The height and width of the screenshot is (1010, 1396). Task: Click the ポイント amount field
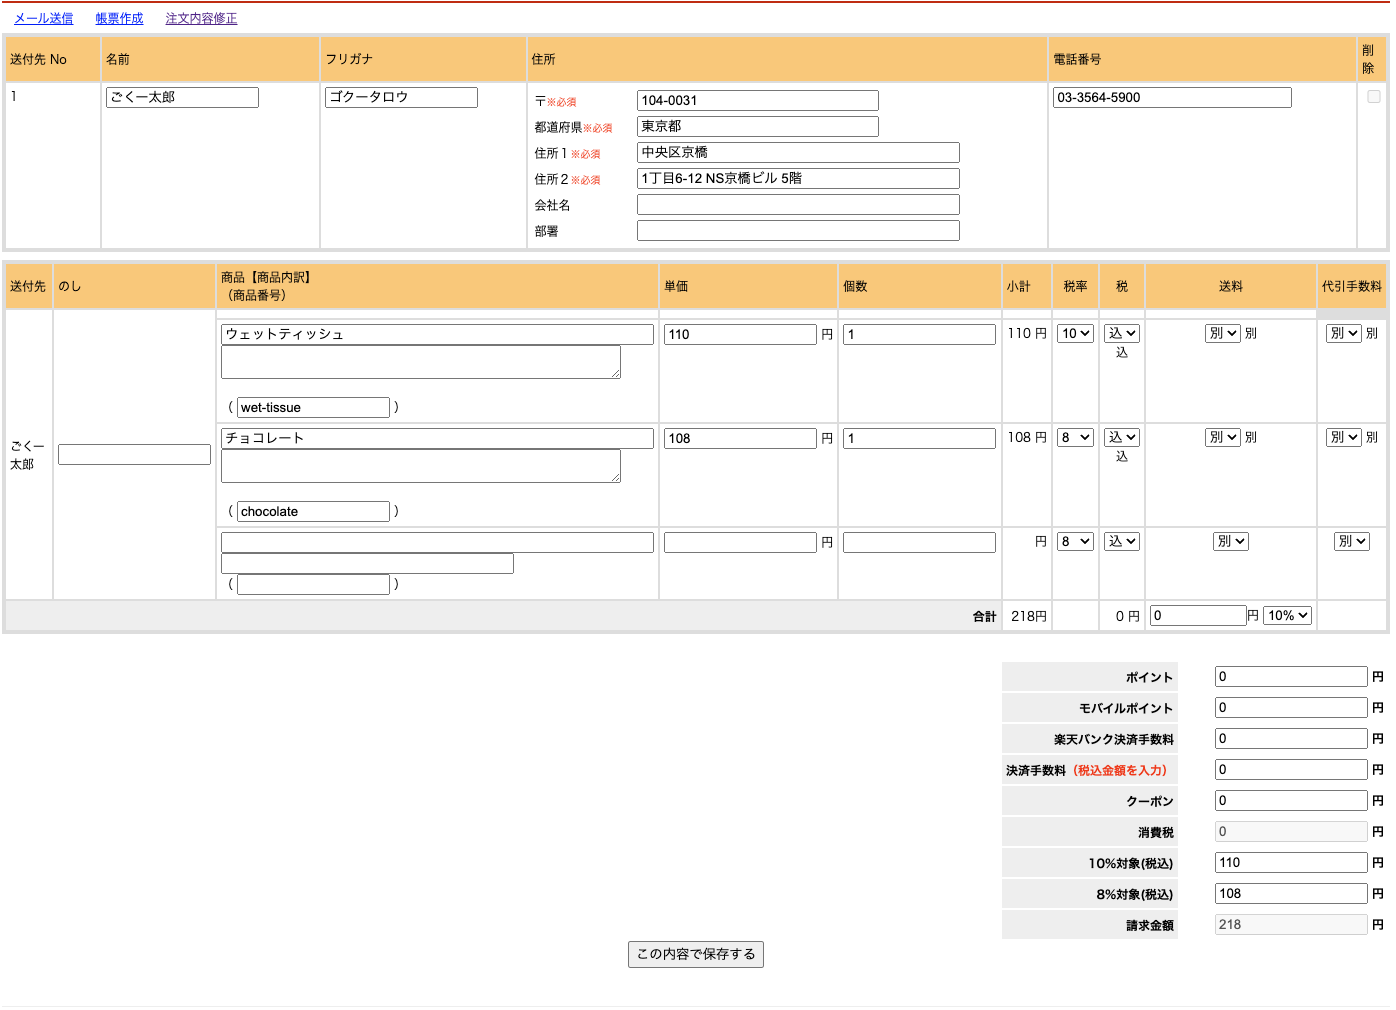[1290, 676]
